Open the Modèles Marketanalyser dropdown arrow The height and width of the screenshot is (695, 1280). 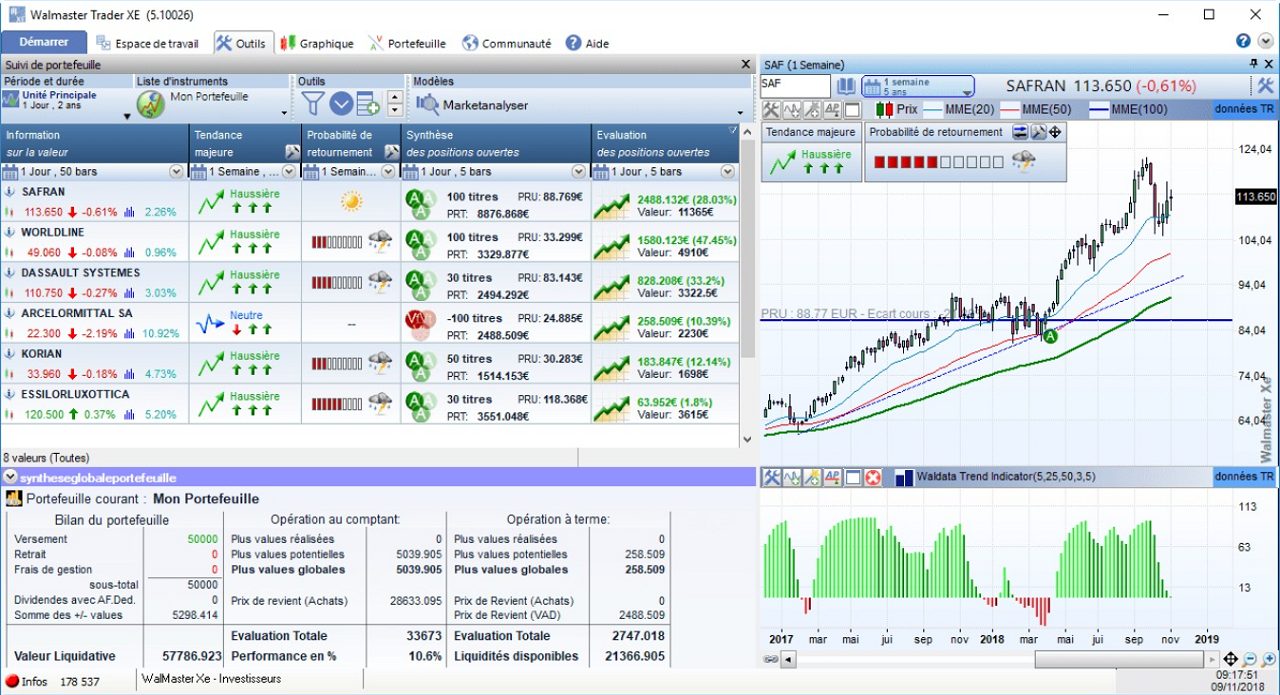[741, 113]
